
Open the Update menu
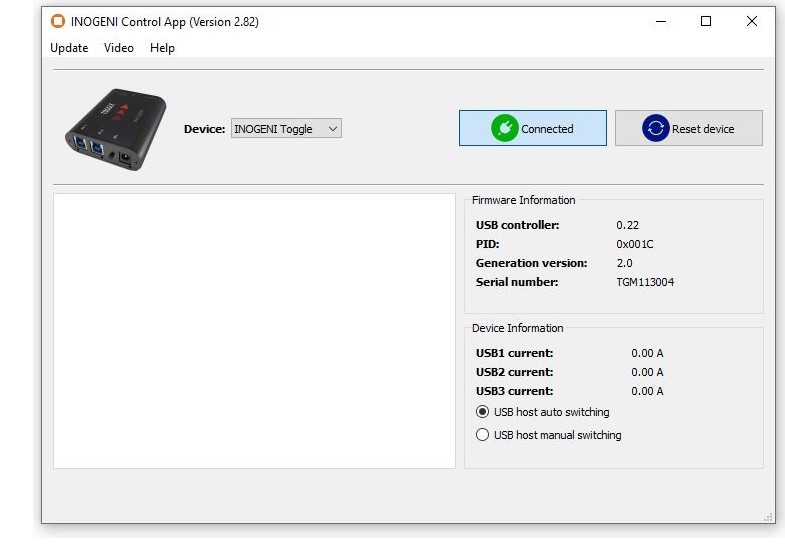69,48
